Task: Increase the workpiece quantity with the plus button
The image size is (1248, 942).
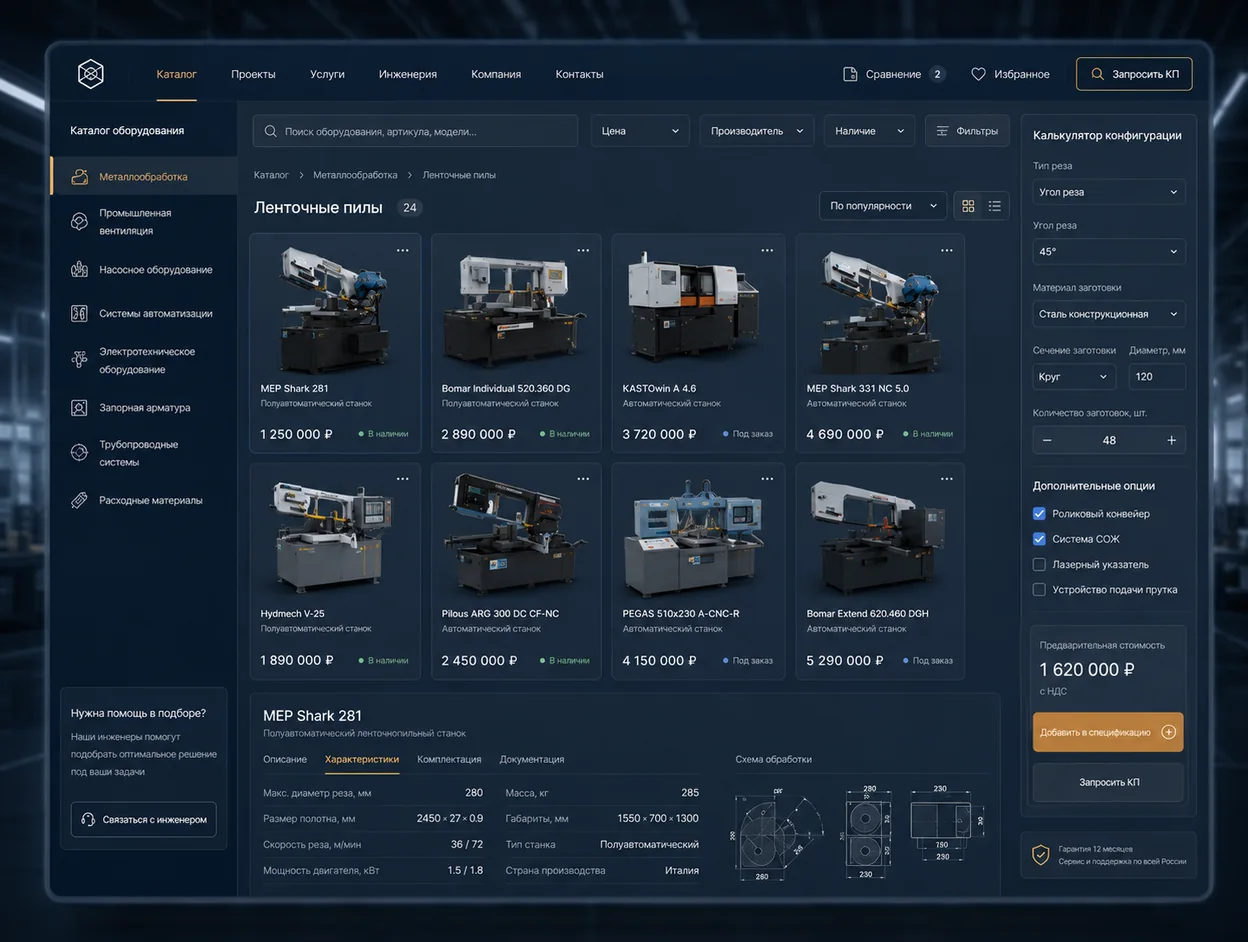Action: click(x=1171, y=440)
